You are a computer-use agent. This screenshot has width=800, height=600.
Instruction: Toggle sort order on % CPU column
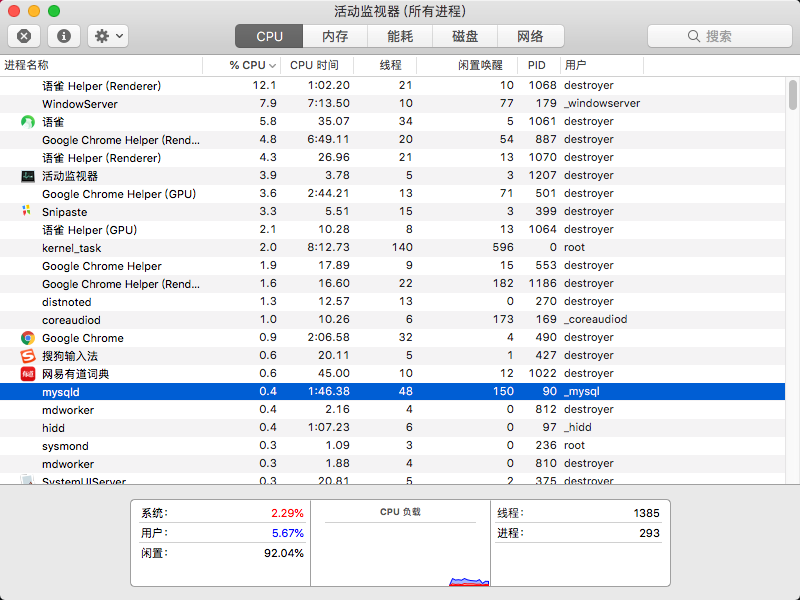[242, 65]
